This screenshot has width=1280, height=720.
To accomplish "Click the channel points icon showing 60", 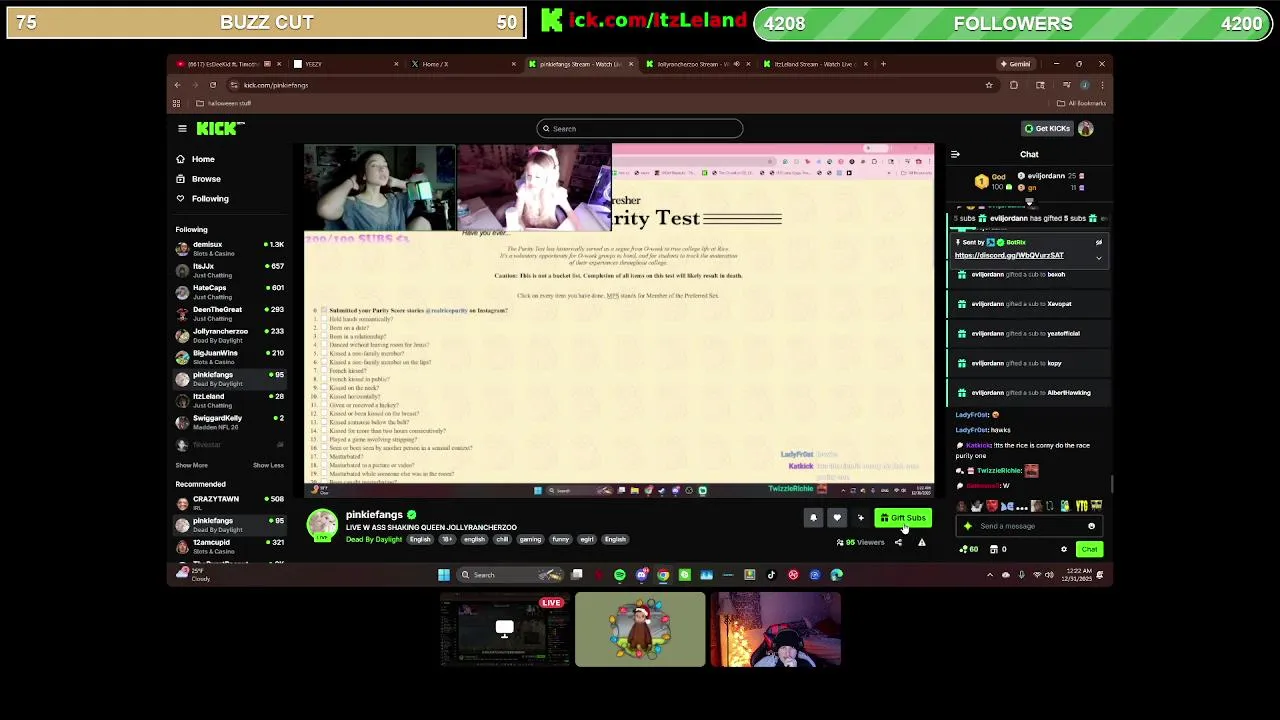I will [969, 549].
